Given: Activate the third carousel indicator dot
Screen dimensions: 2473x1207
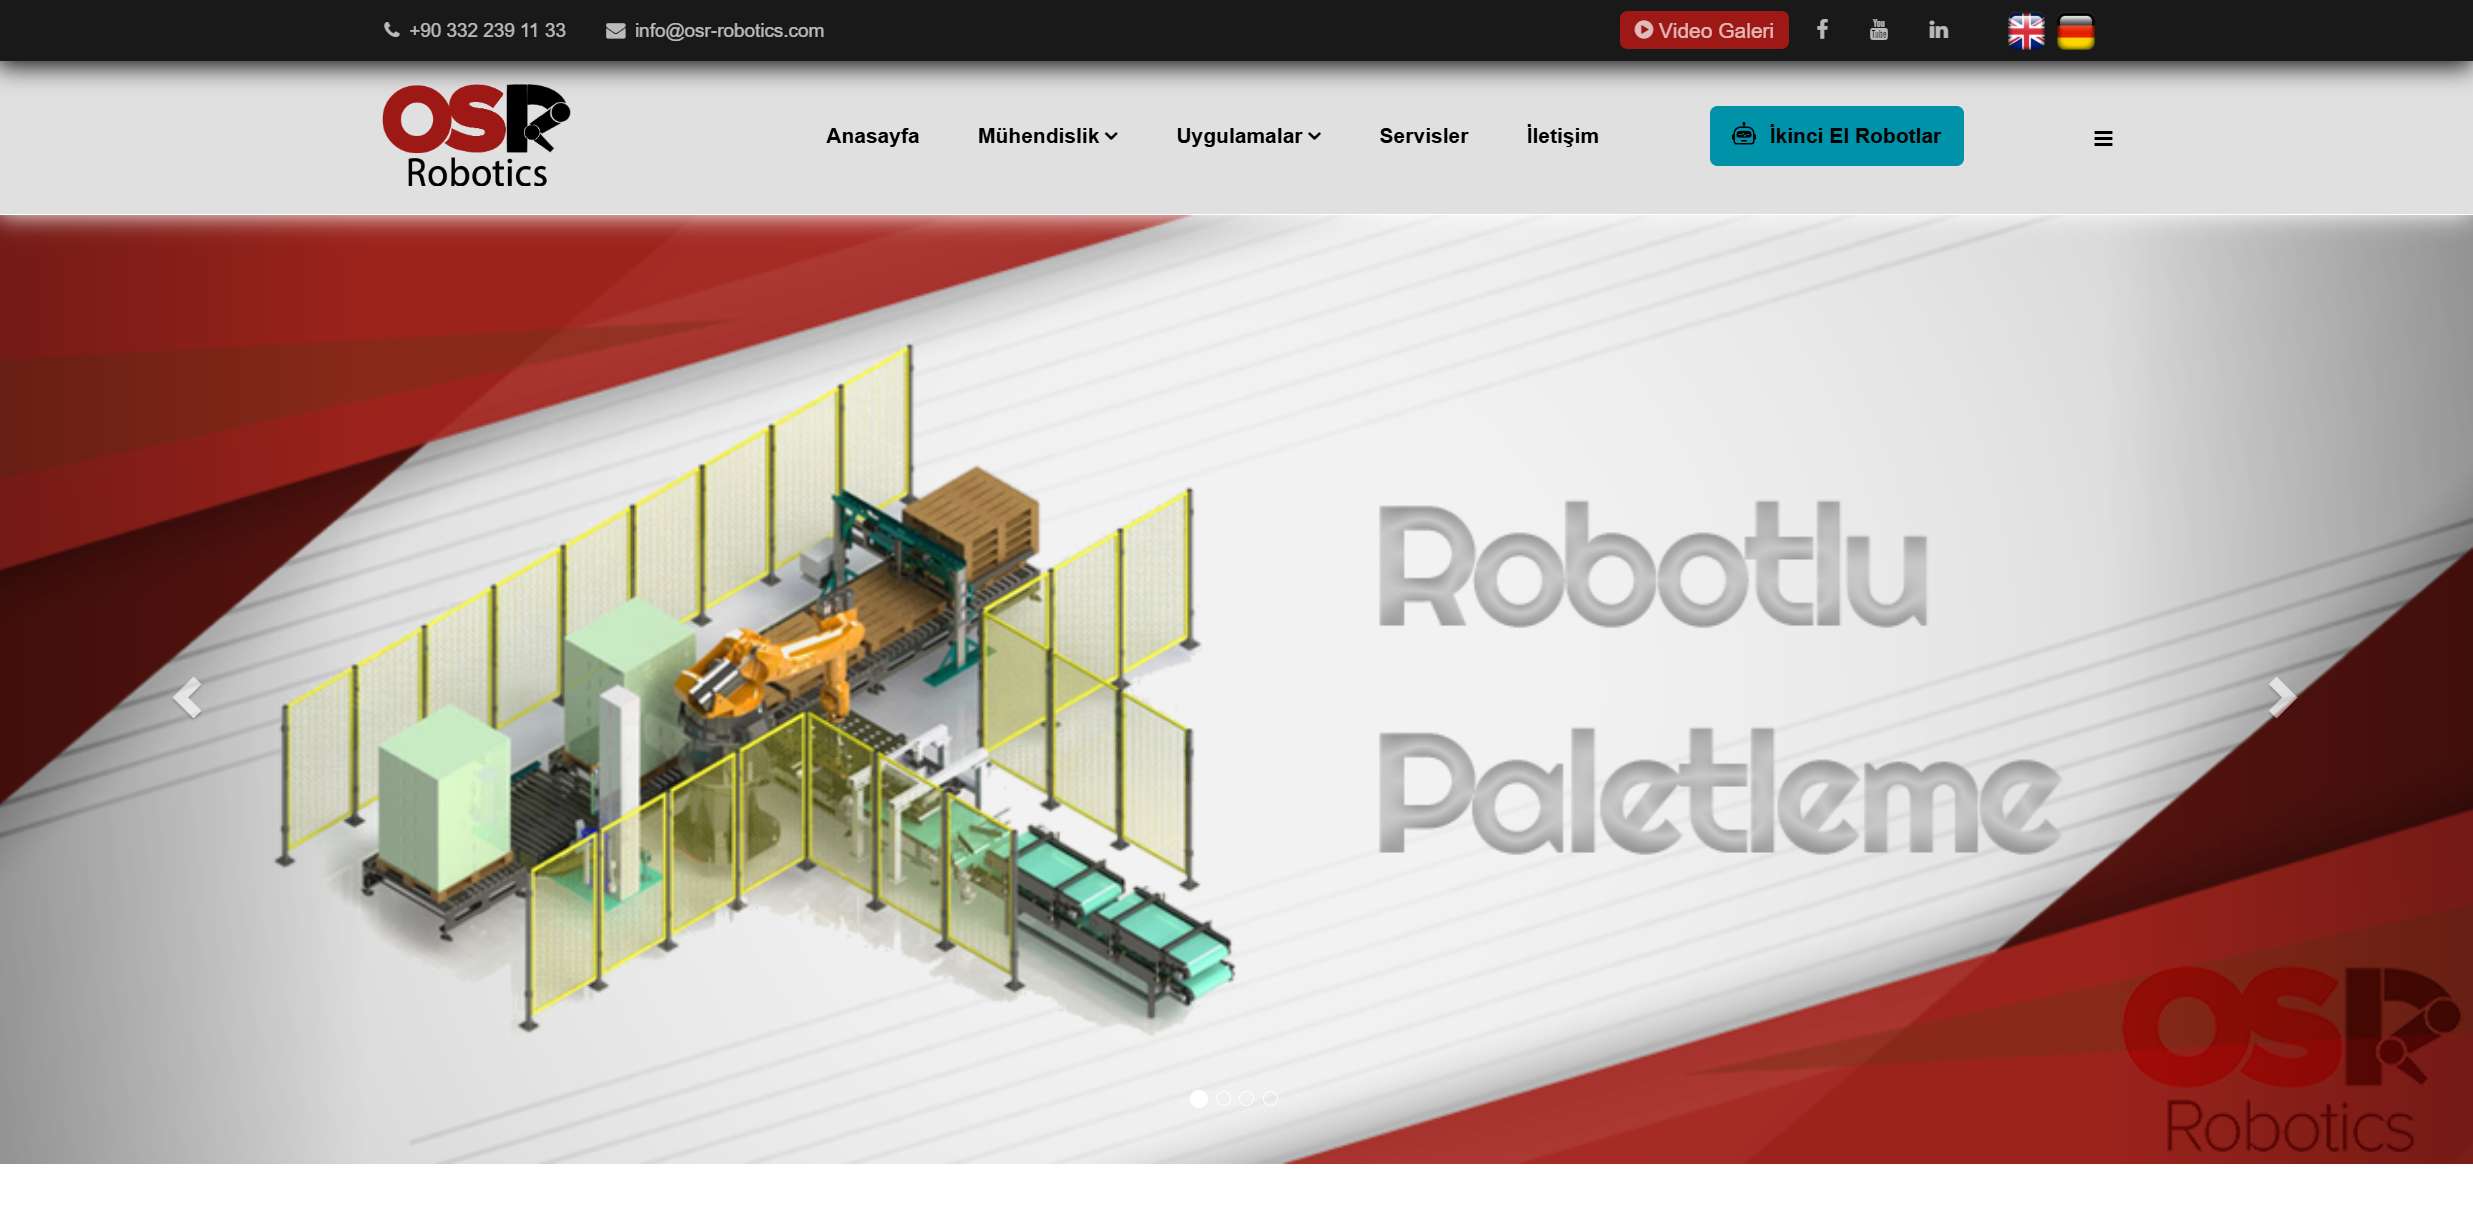Looking at the screenshot, I should click(x=1246, y=1098).
